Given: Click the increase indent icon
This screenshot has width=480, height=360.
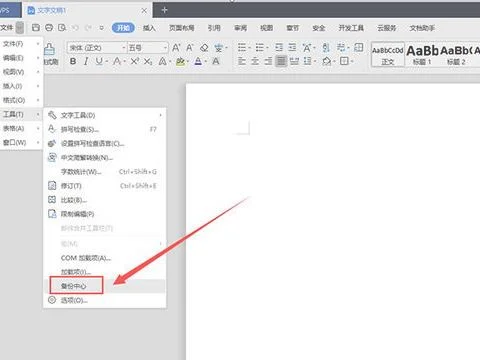Looking at the screenshot, I should pos(292,48).
